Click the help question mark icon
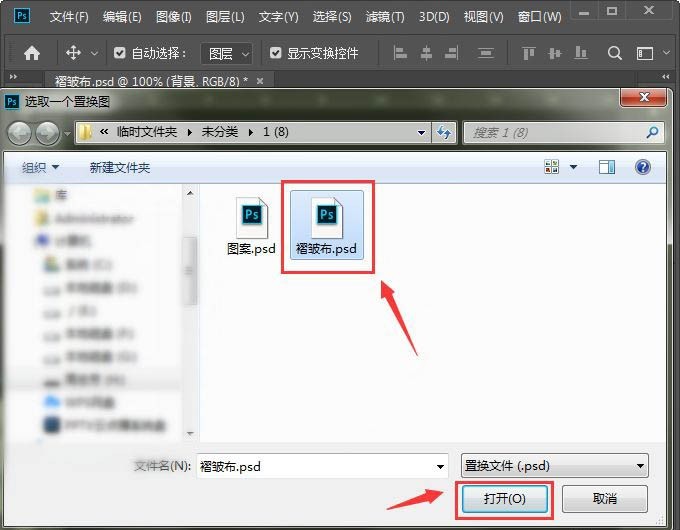 643,167
